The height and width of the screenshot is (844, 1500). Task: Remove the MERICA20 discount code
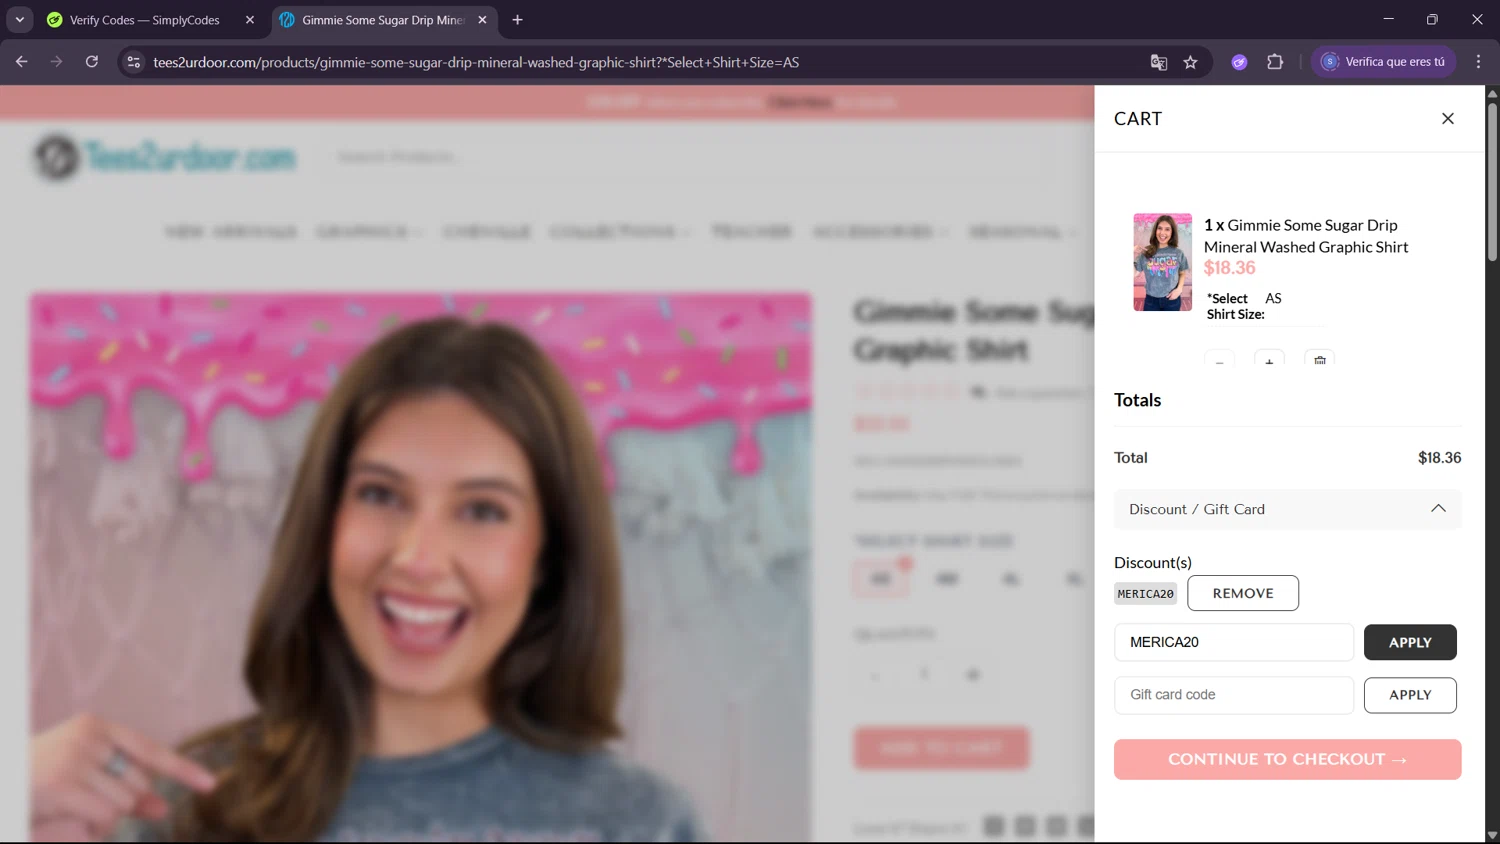point(1243,593)
